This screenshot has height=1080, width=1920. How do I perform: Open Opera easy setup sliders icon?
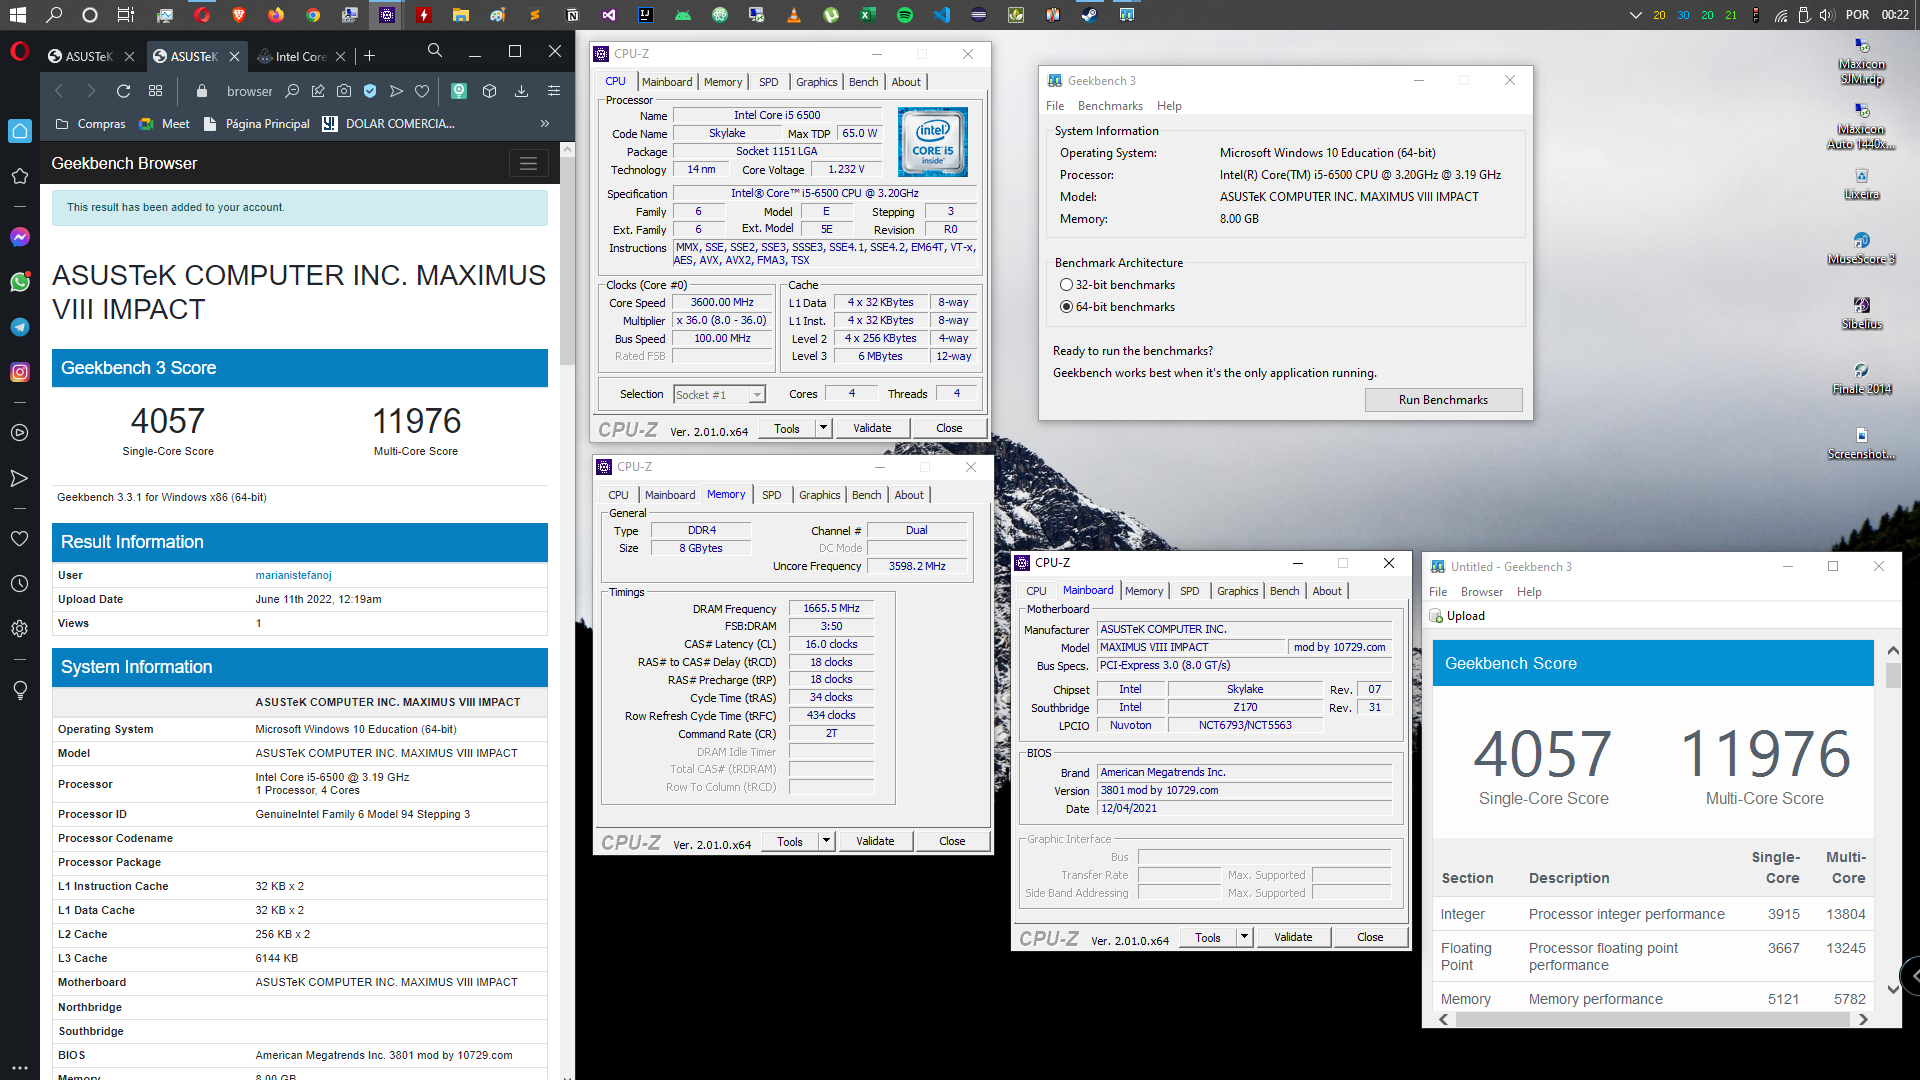coord(553,91)
